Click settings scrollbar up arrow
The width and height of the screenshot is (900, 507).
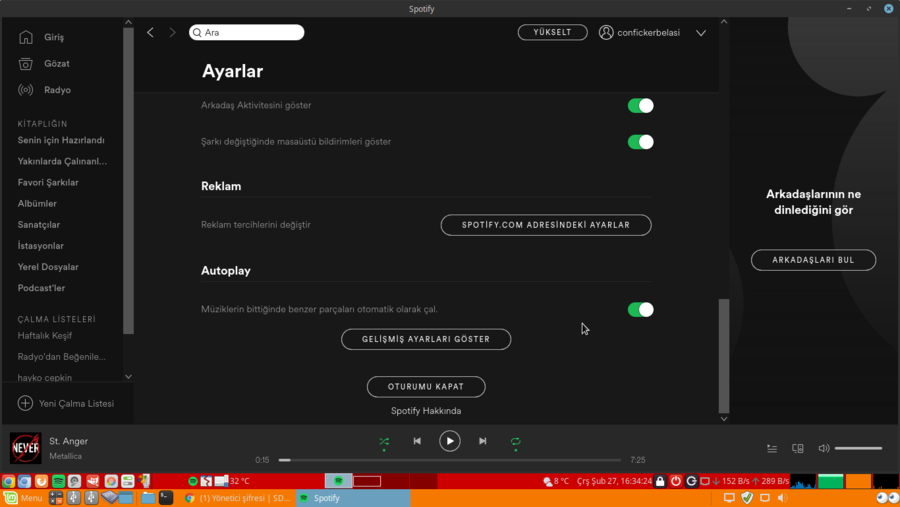coord(724,22)
